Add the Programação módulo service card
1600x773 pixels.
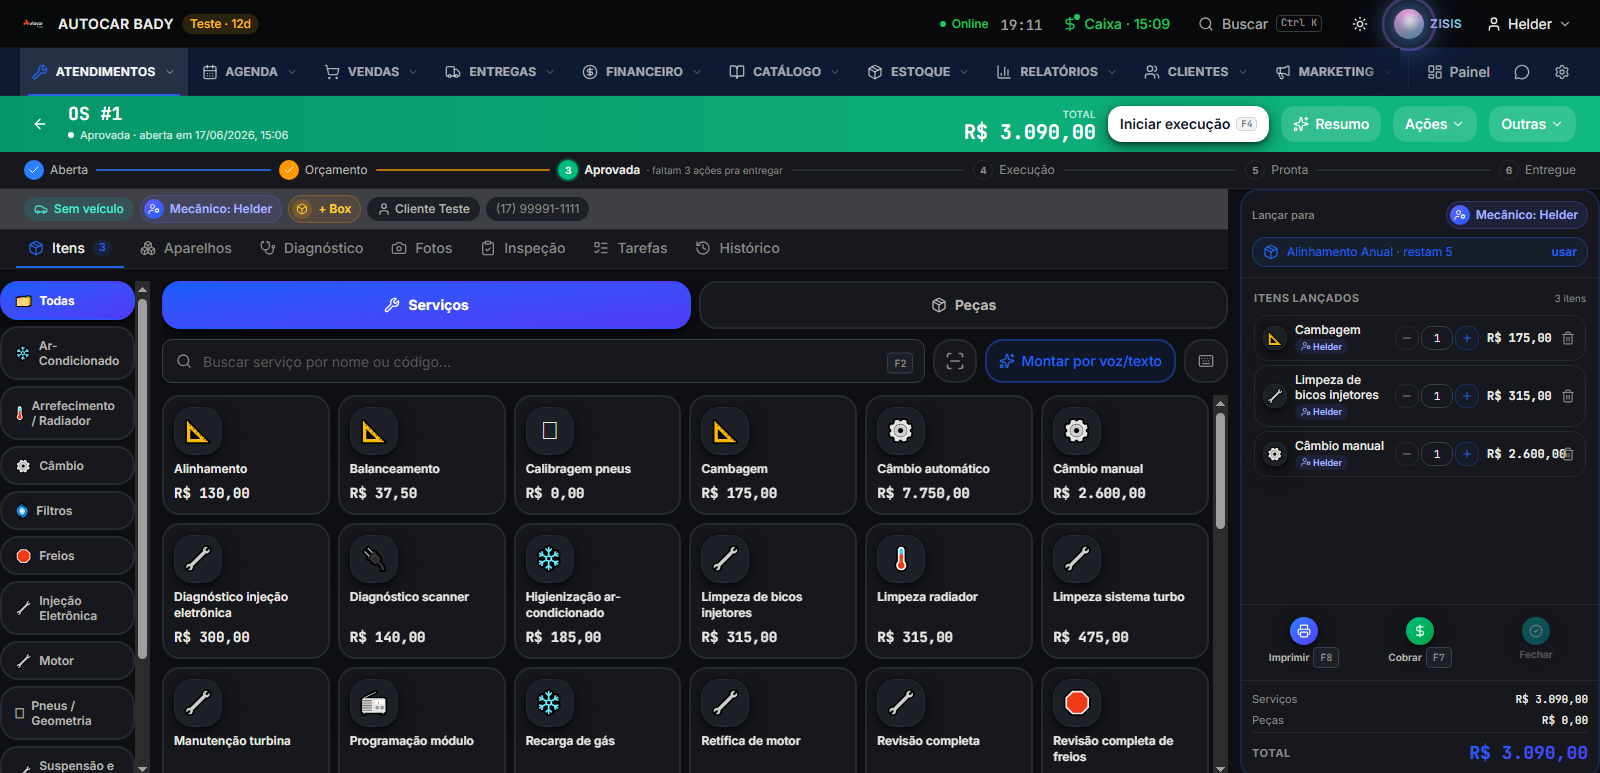422,720
